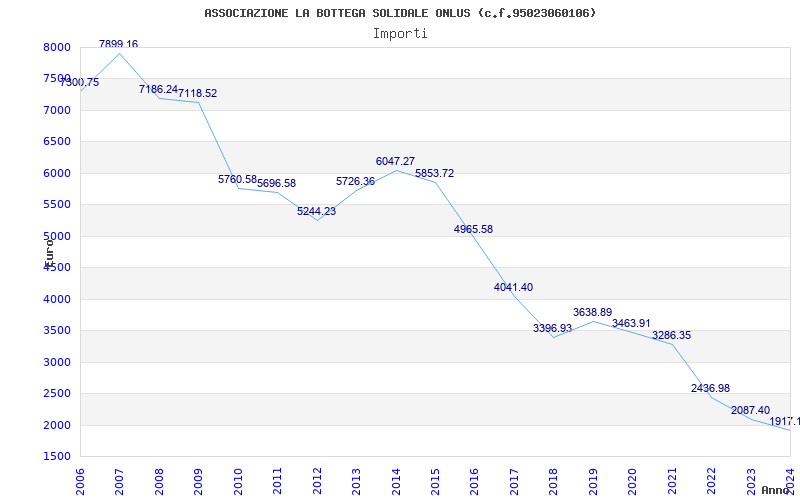The height and width of the screenshot is (500, 800).
Task: Click the 5500 y-axis tick
Action: click(57, 205)
